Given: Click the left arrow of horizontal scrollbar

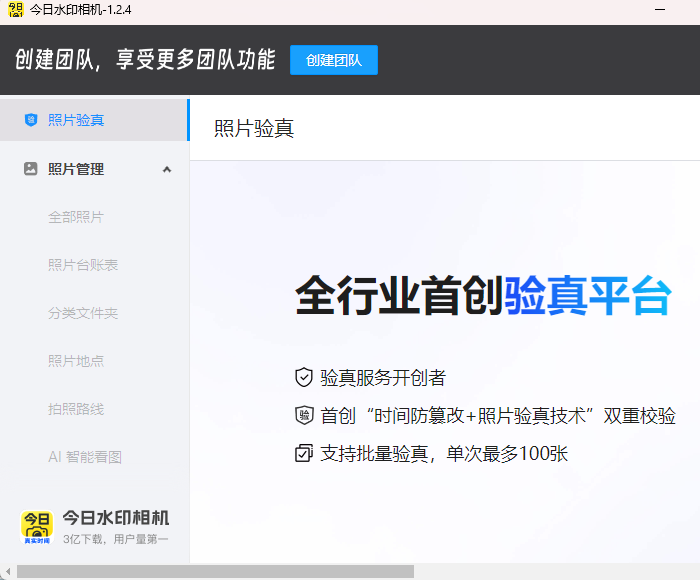Looking at the screenshot, I should [8, 572].
